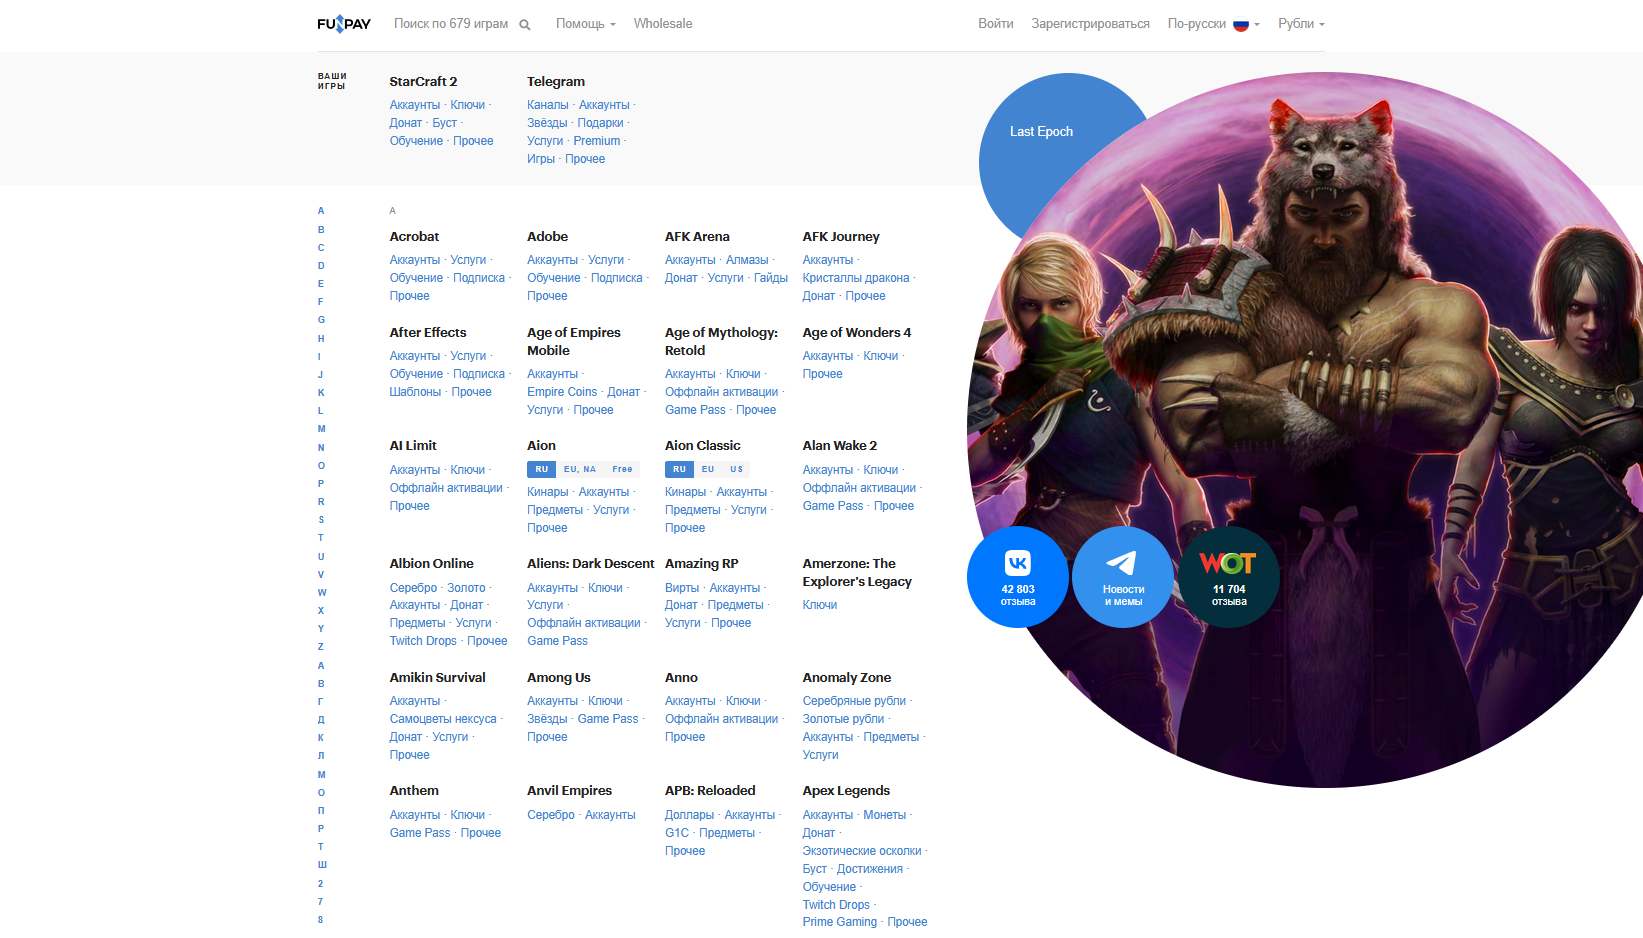This screenshot has height=938, width=1643.
Task: Open Apex Legends Prime Gaming link
Action: [x=840, y=922]
